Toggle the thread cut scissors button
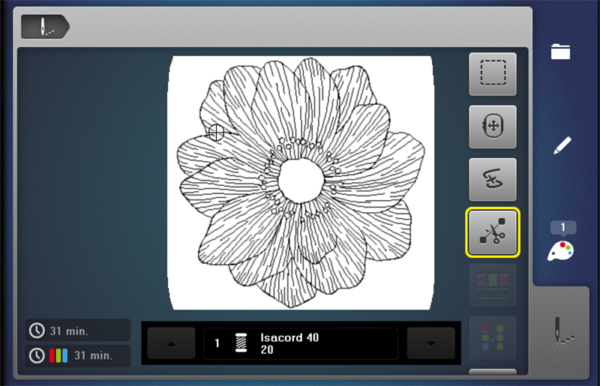The width and height of the screenshot is (600, 386). tap(493, 232)
